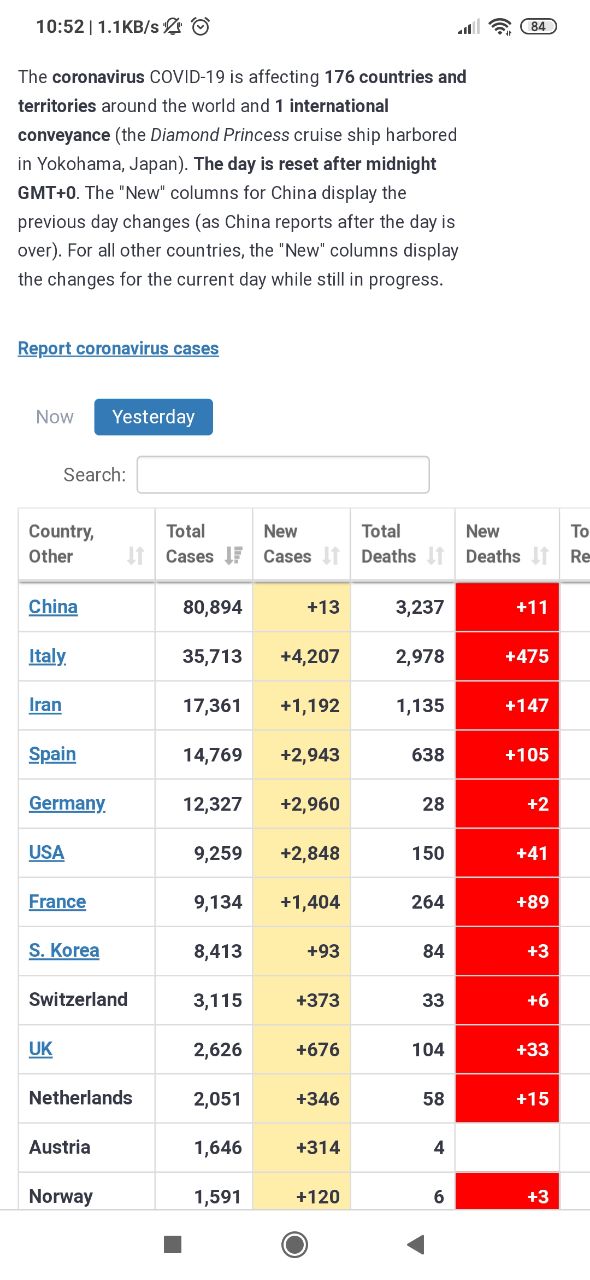The image size is (590, 1280).
Task: Sort table by New Cases column
Action: 301,544
